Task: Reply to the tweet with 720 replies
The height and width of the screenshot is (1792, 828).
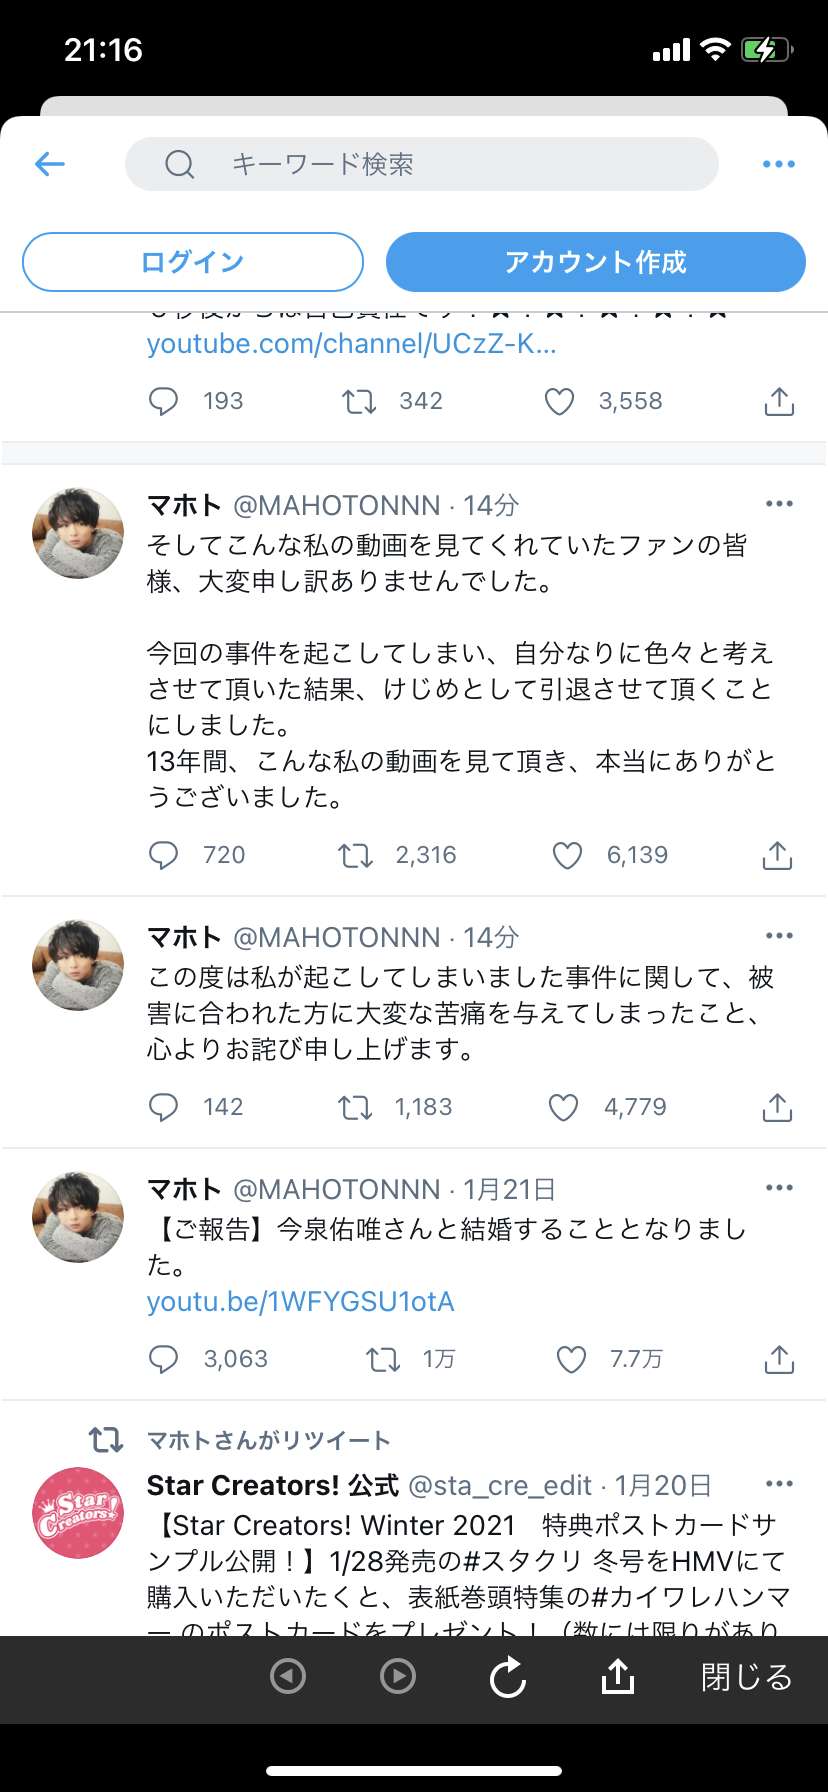Action: 163,855
